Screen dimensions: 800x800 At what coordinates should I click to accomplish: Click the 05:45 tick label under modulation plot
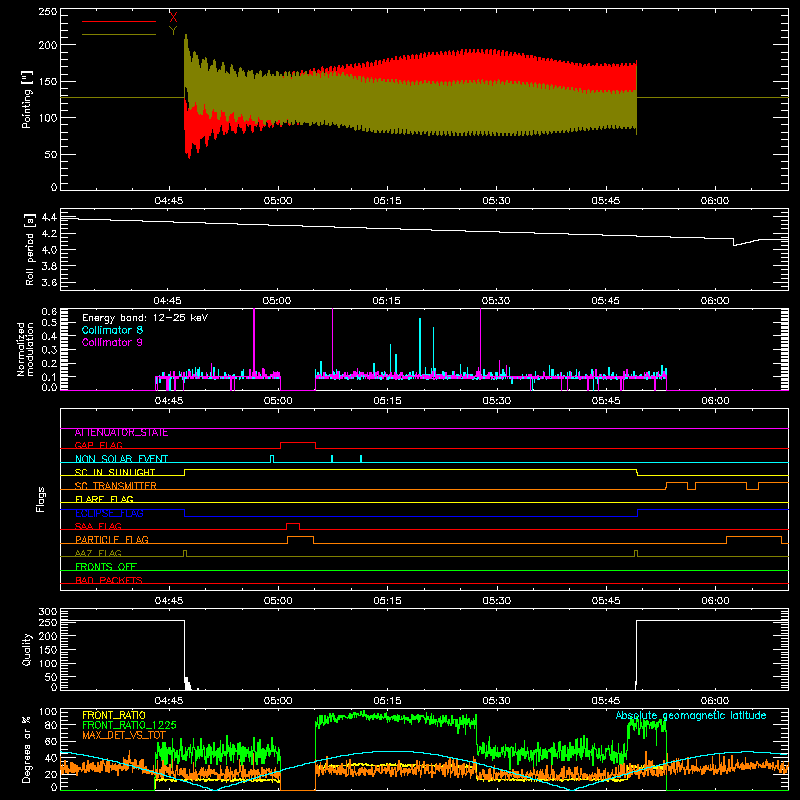click(x=606, y=401)
